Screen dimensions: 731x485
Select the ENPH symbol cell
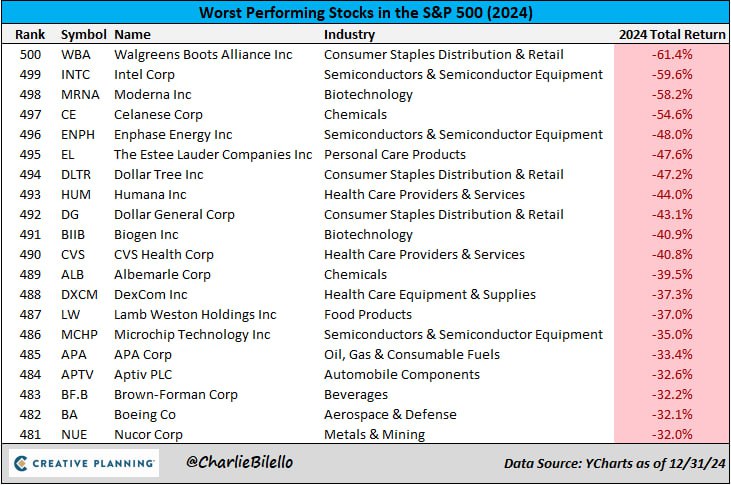pyautogui.click(x=78, y=135)
